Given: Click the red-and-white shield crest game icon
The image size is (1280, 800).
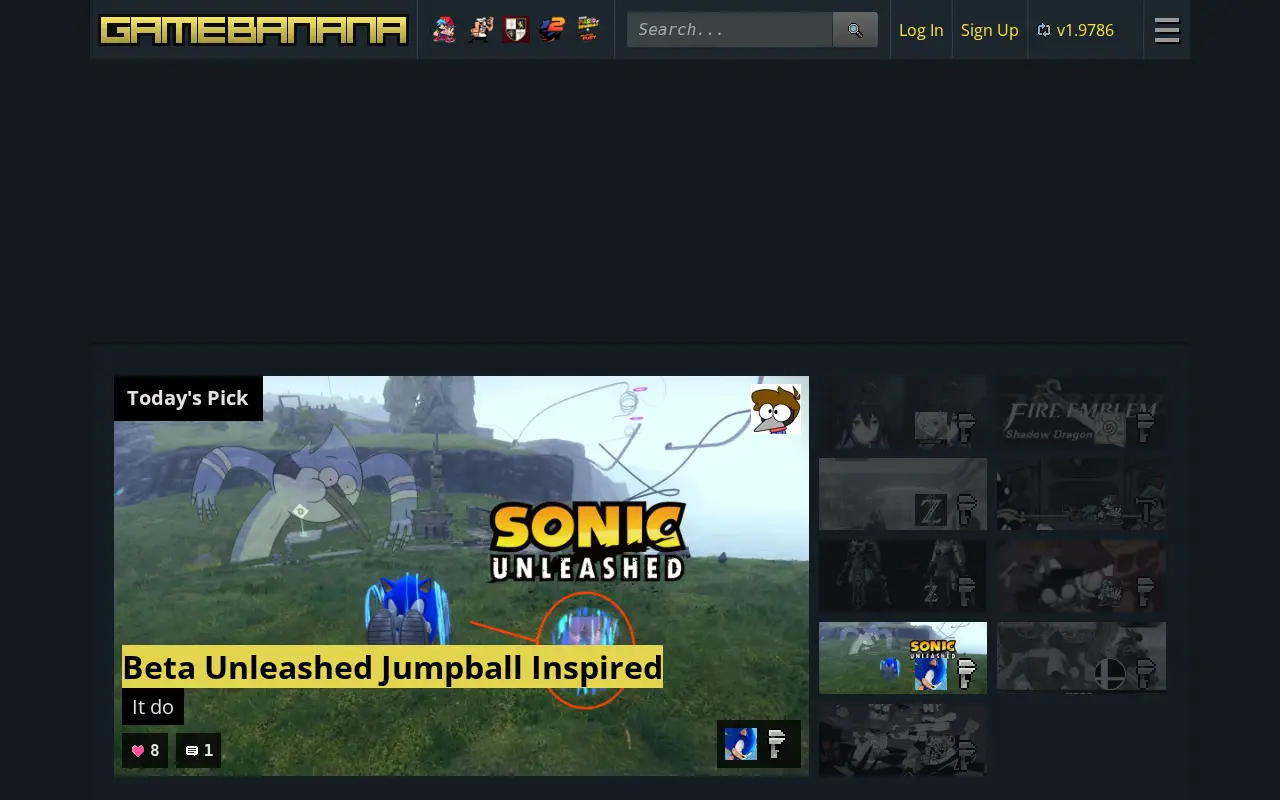Looking at the screenshot, I should [516, 30].
